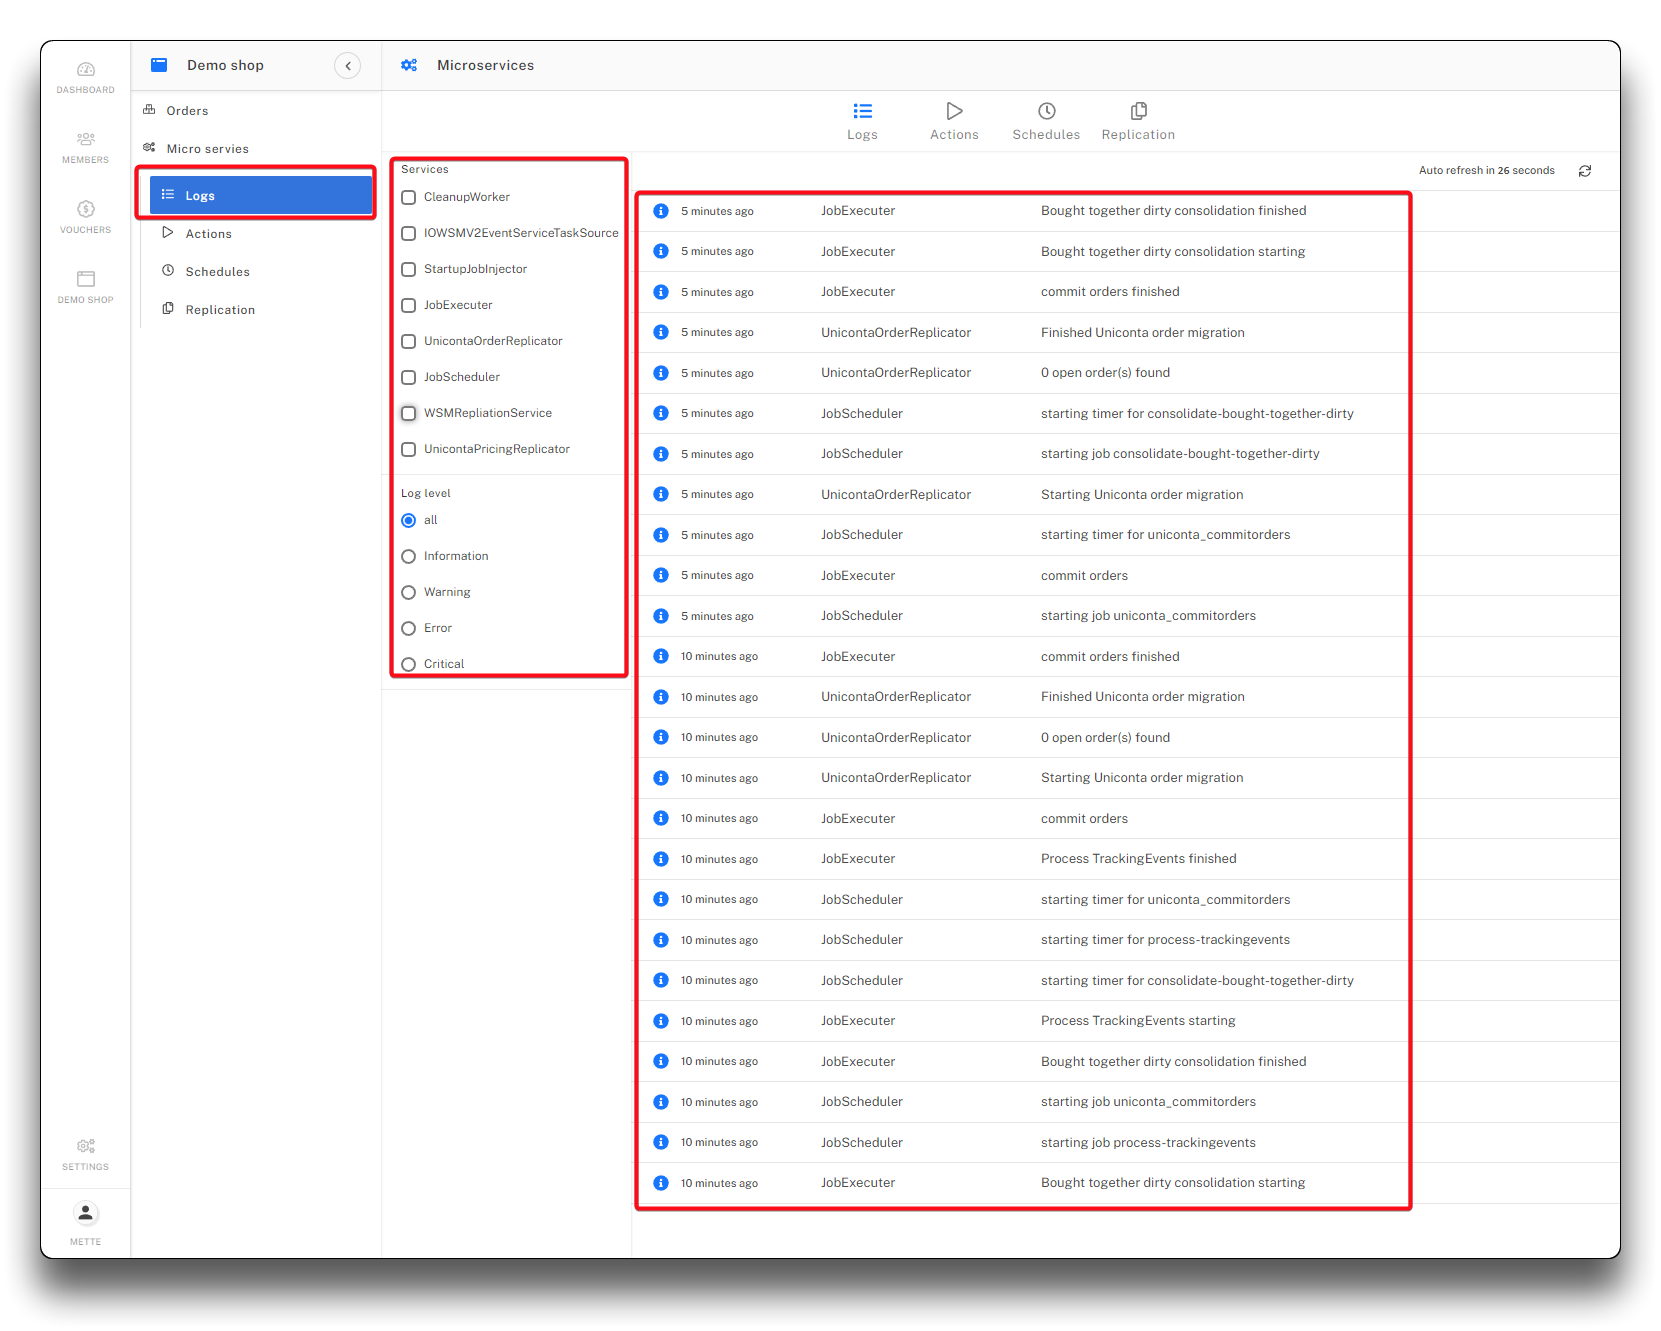The height and width of the screenshot is (1331, 1661).
Task: Enable the CleanupWorker service checkbox
Action: point(409,198)
